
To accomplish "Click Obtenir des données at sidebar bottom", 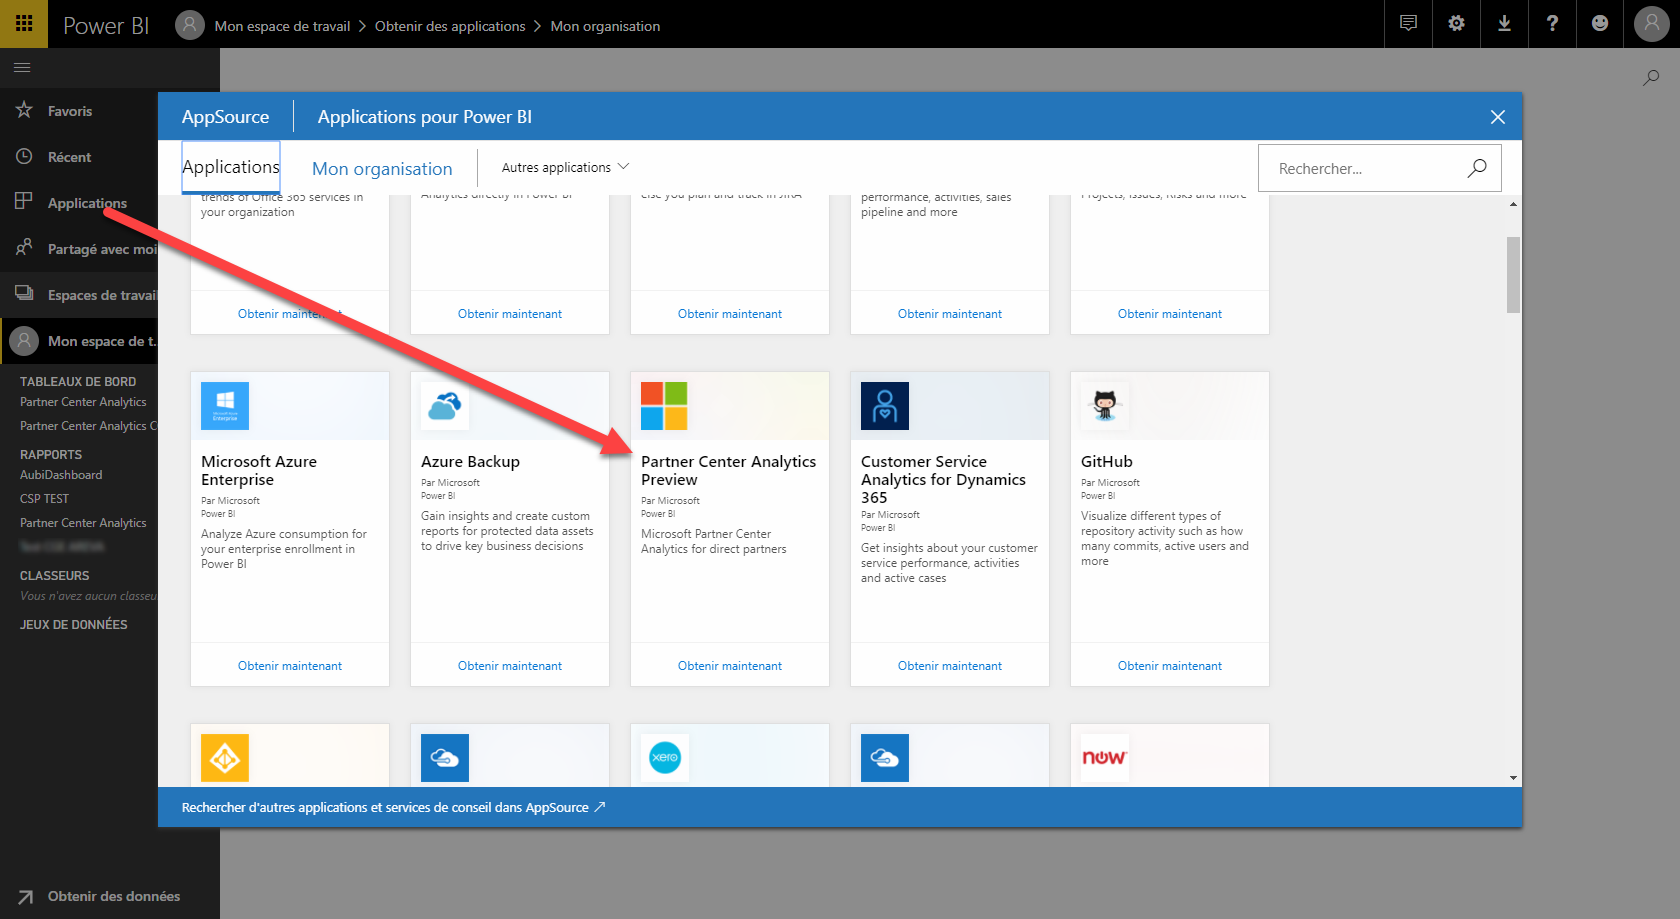I will pyautogui.click(x=114, y=897).
